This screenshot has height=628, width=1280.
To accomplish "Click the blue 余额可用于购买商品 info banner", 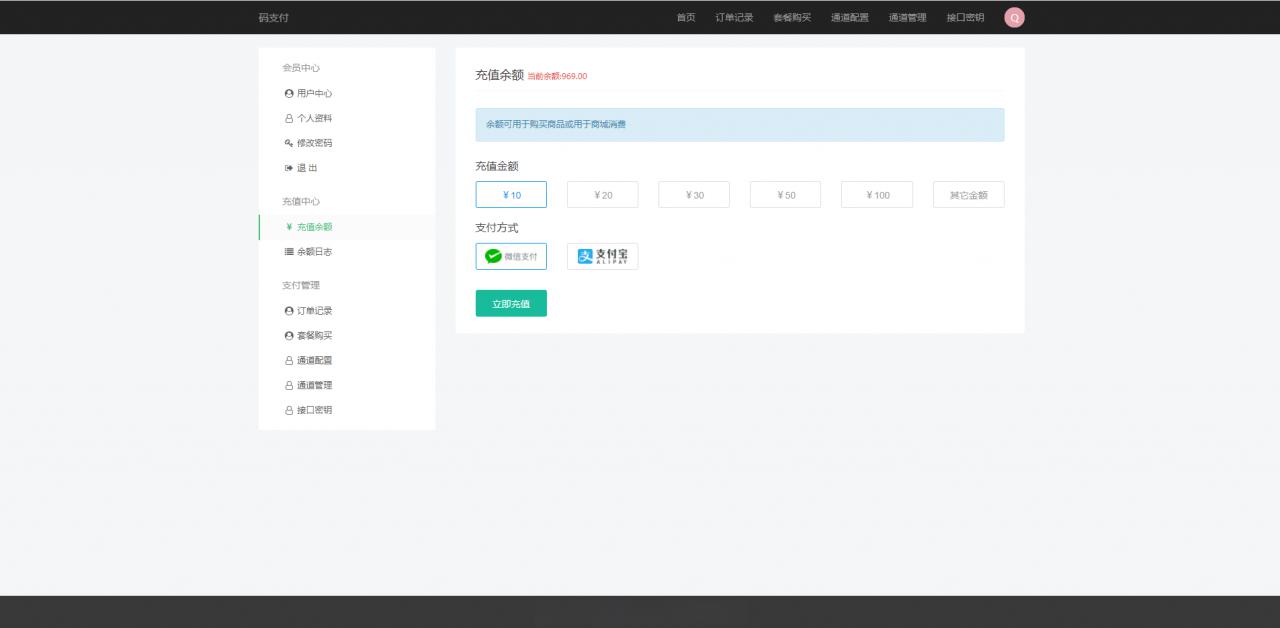I will tap(740, 125).
